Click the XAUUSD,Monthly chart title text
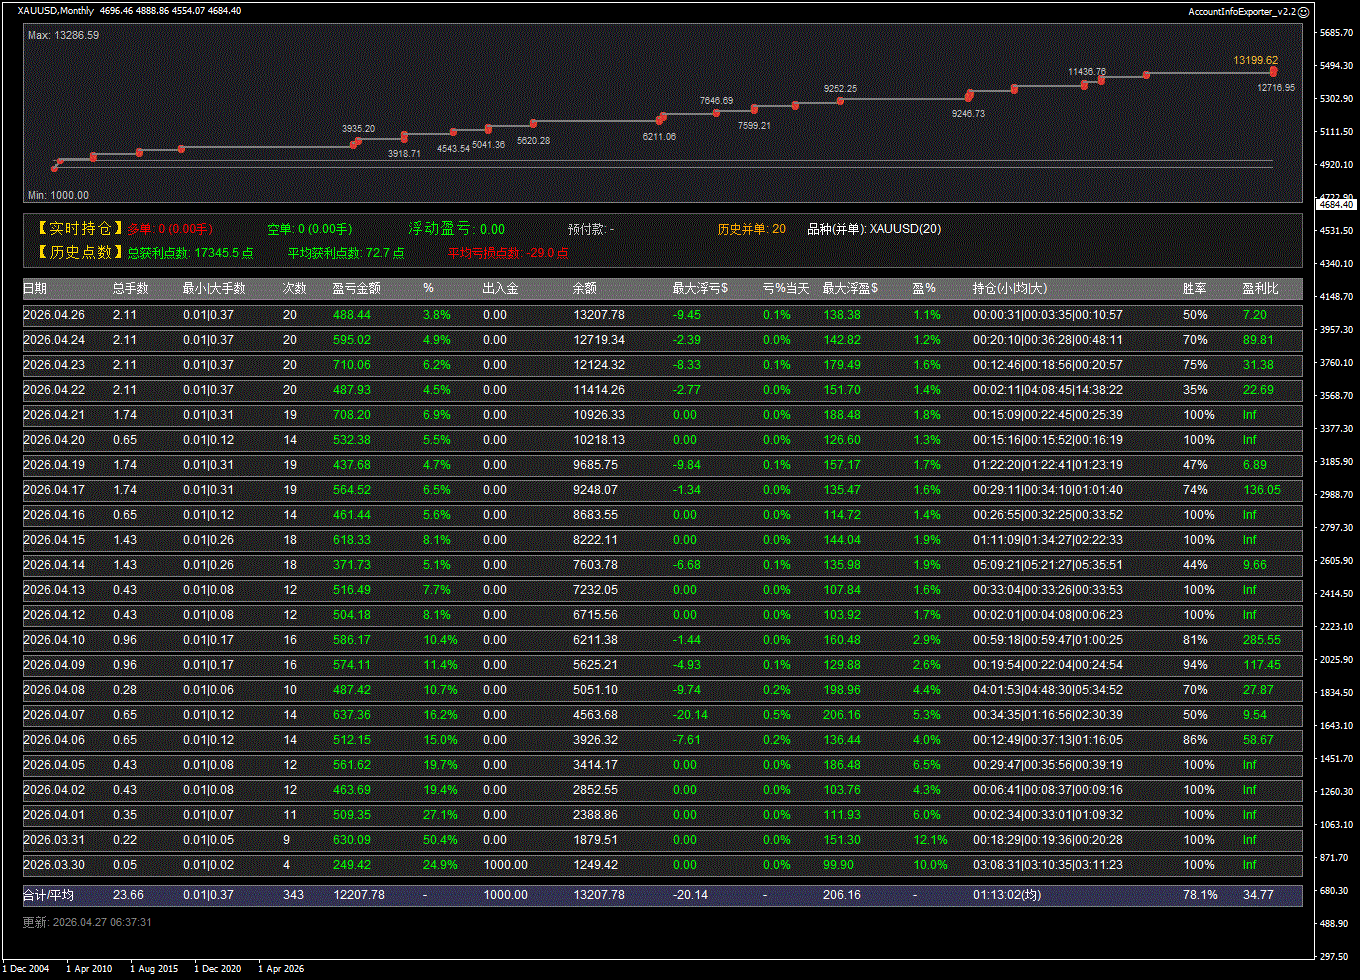This screenshot has width=1360, height=980. (x=56, y=11)
